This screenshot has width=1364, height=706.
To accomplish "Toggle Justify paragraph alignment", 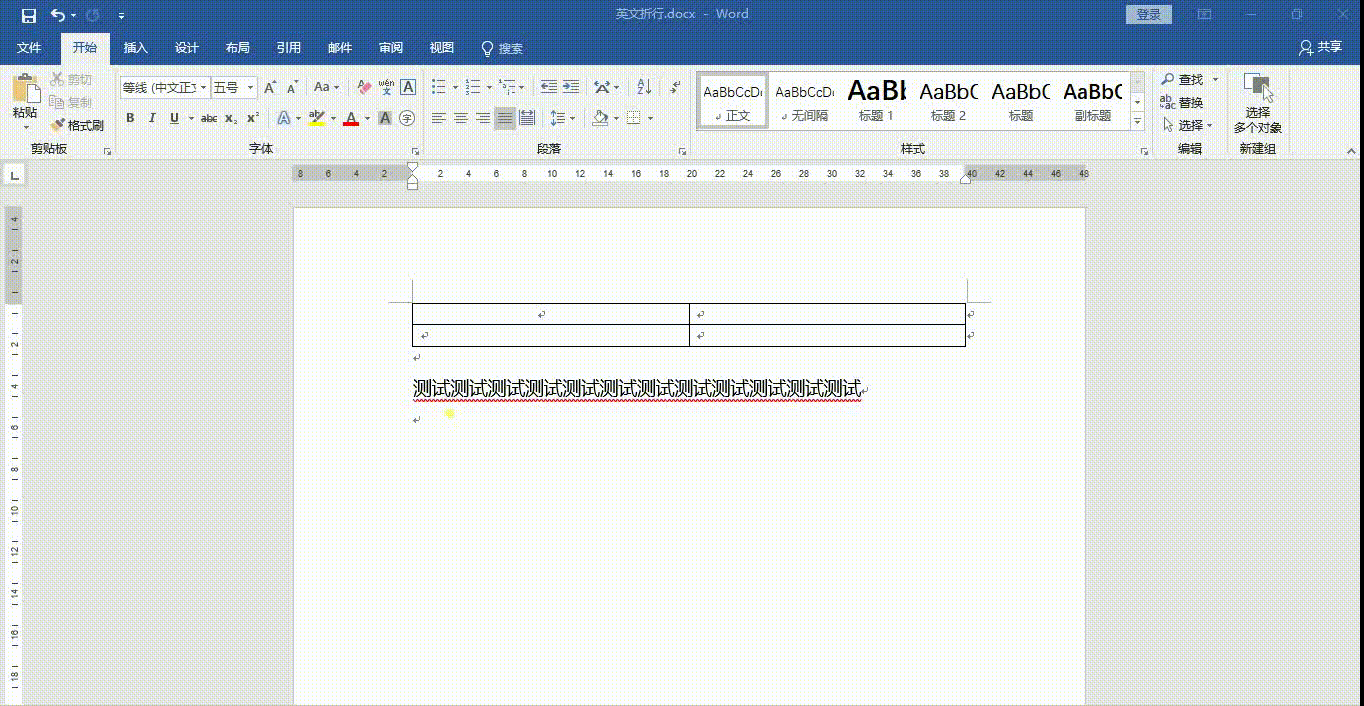I will 505,118.
